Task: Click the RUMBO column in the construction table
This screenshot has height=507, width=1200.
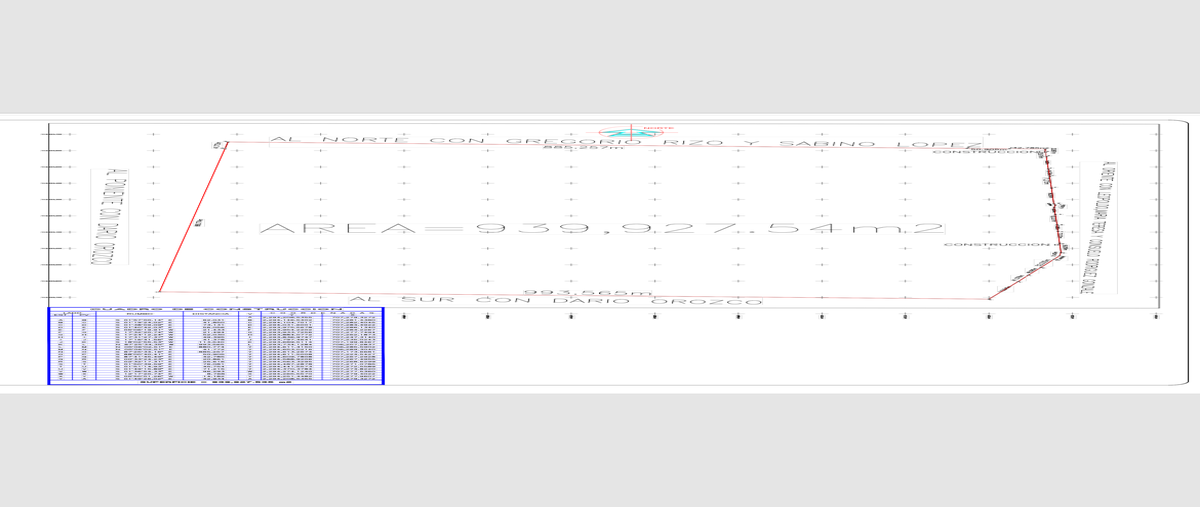Action: (140, 346)
